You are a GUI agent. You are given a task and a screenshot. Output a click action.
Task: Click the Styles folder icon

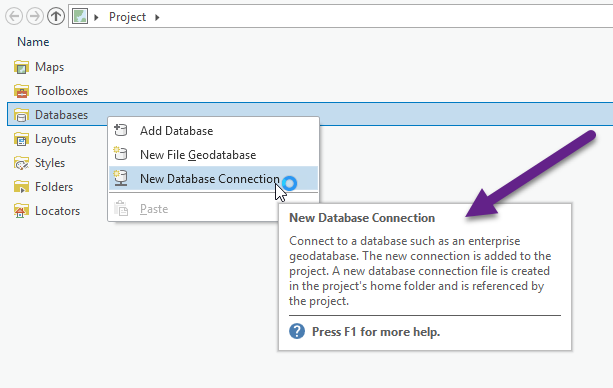pyautogui.click(x=21, y=163)
